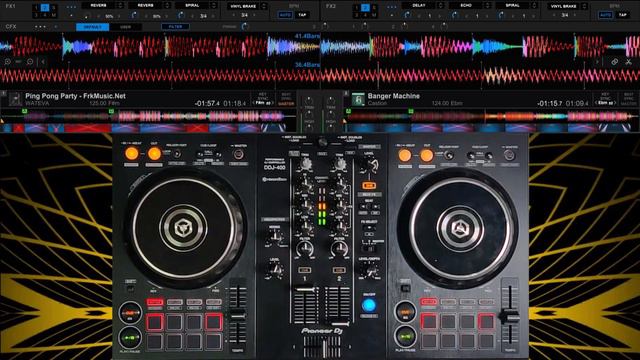Open the FX2 ECHO effect dropdown

click(487, 6)
